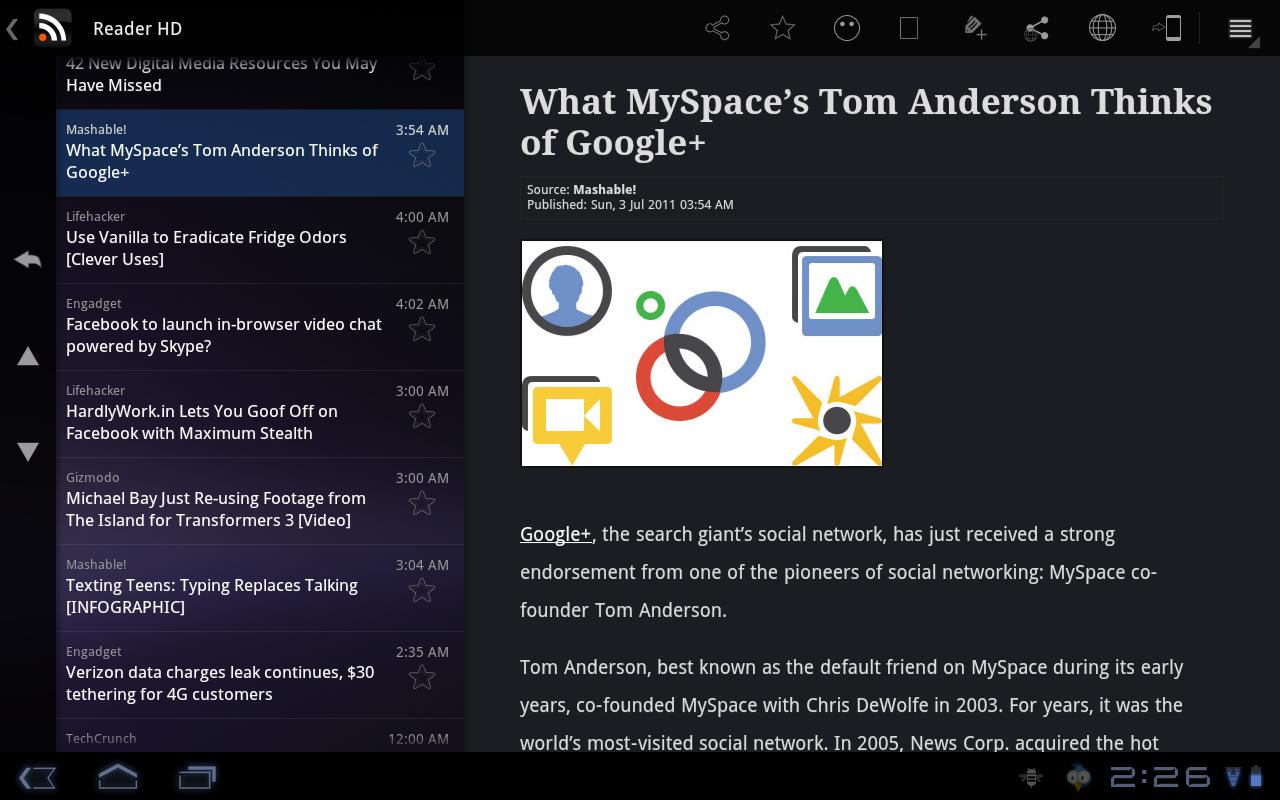Screen dimensions: 1280x800
Task: Tap the Android system Home button
Action: [117, 777]
